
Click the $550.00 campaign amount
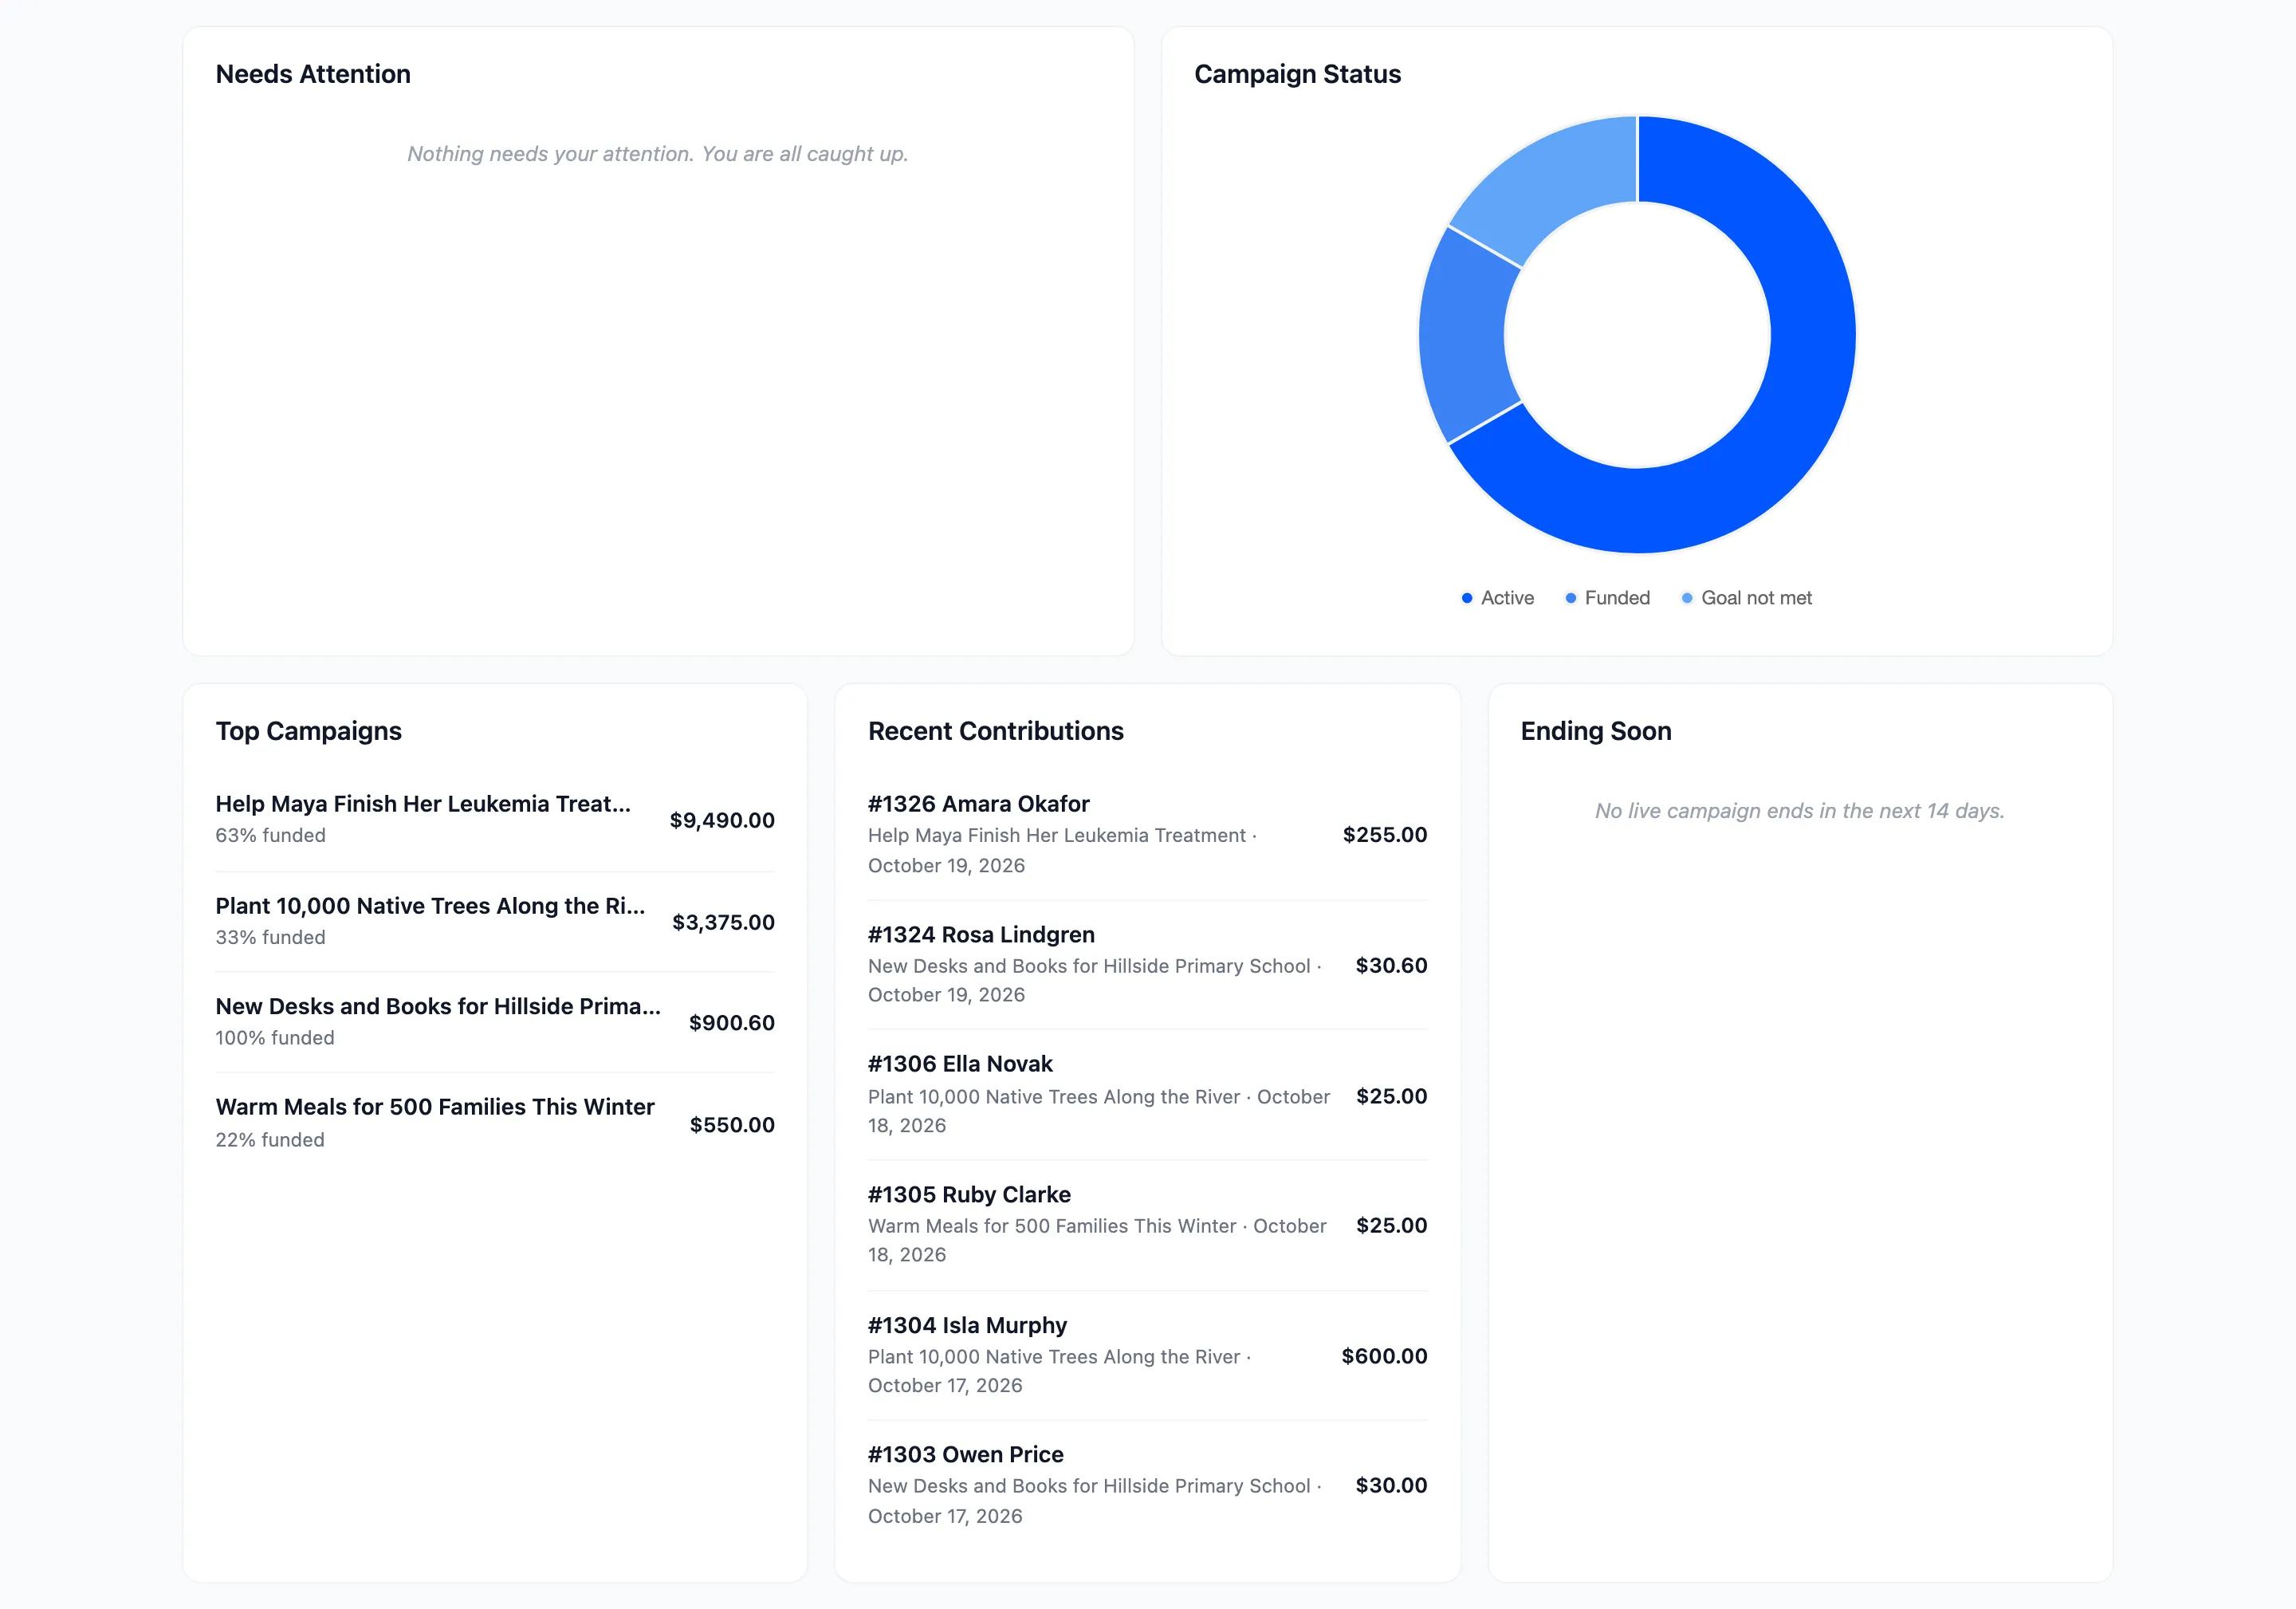click(732, 1125)
